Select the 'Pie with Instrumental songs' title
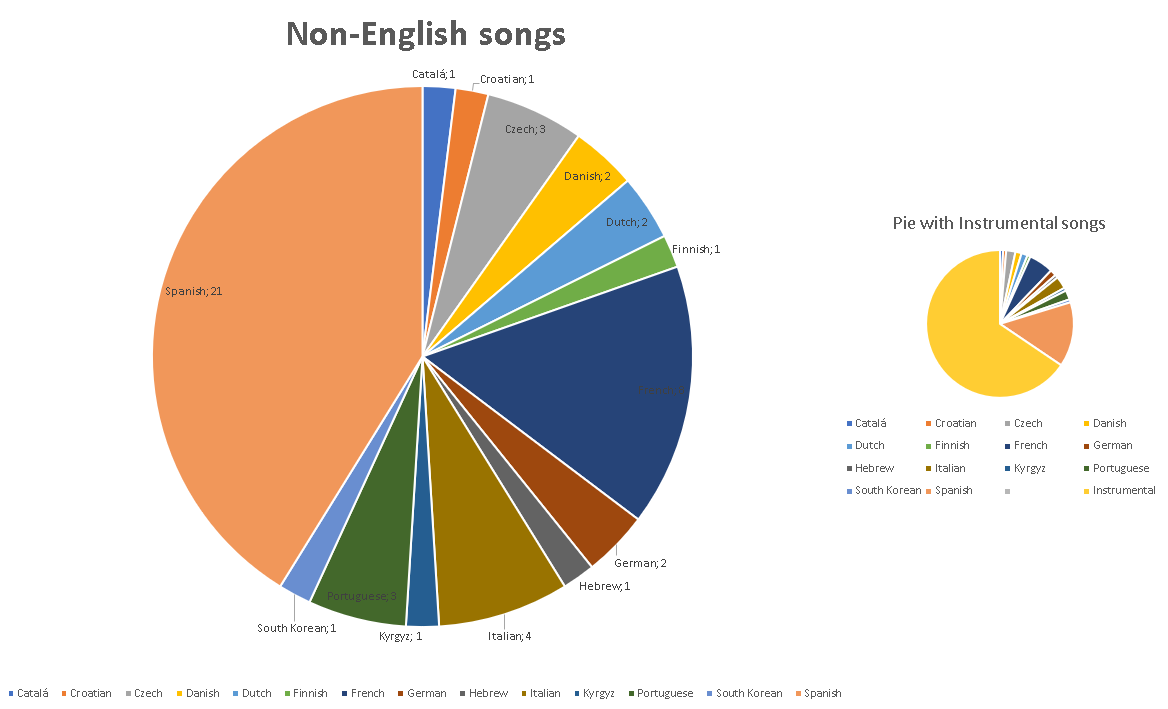The width and height of the screenshot is (1168, 709). (x=999, y=223)
